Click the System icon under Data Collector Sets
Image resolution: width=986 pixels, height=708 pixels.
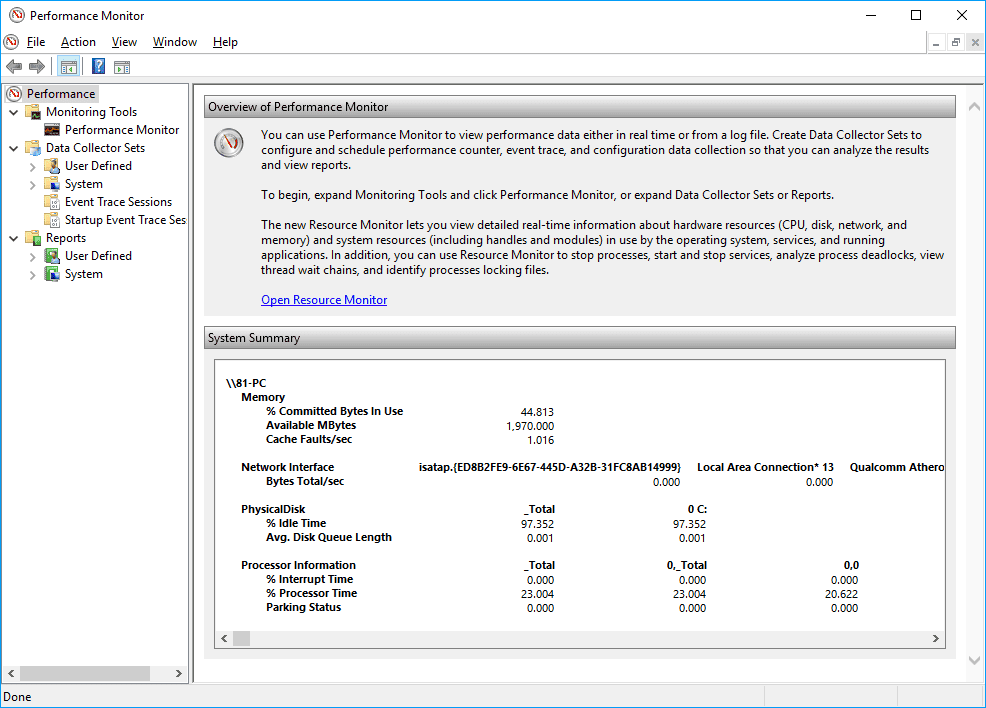(52, 184)
